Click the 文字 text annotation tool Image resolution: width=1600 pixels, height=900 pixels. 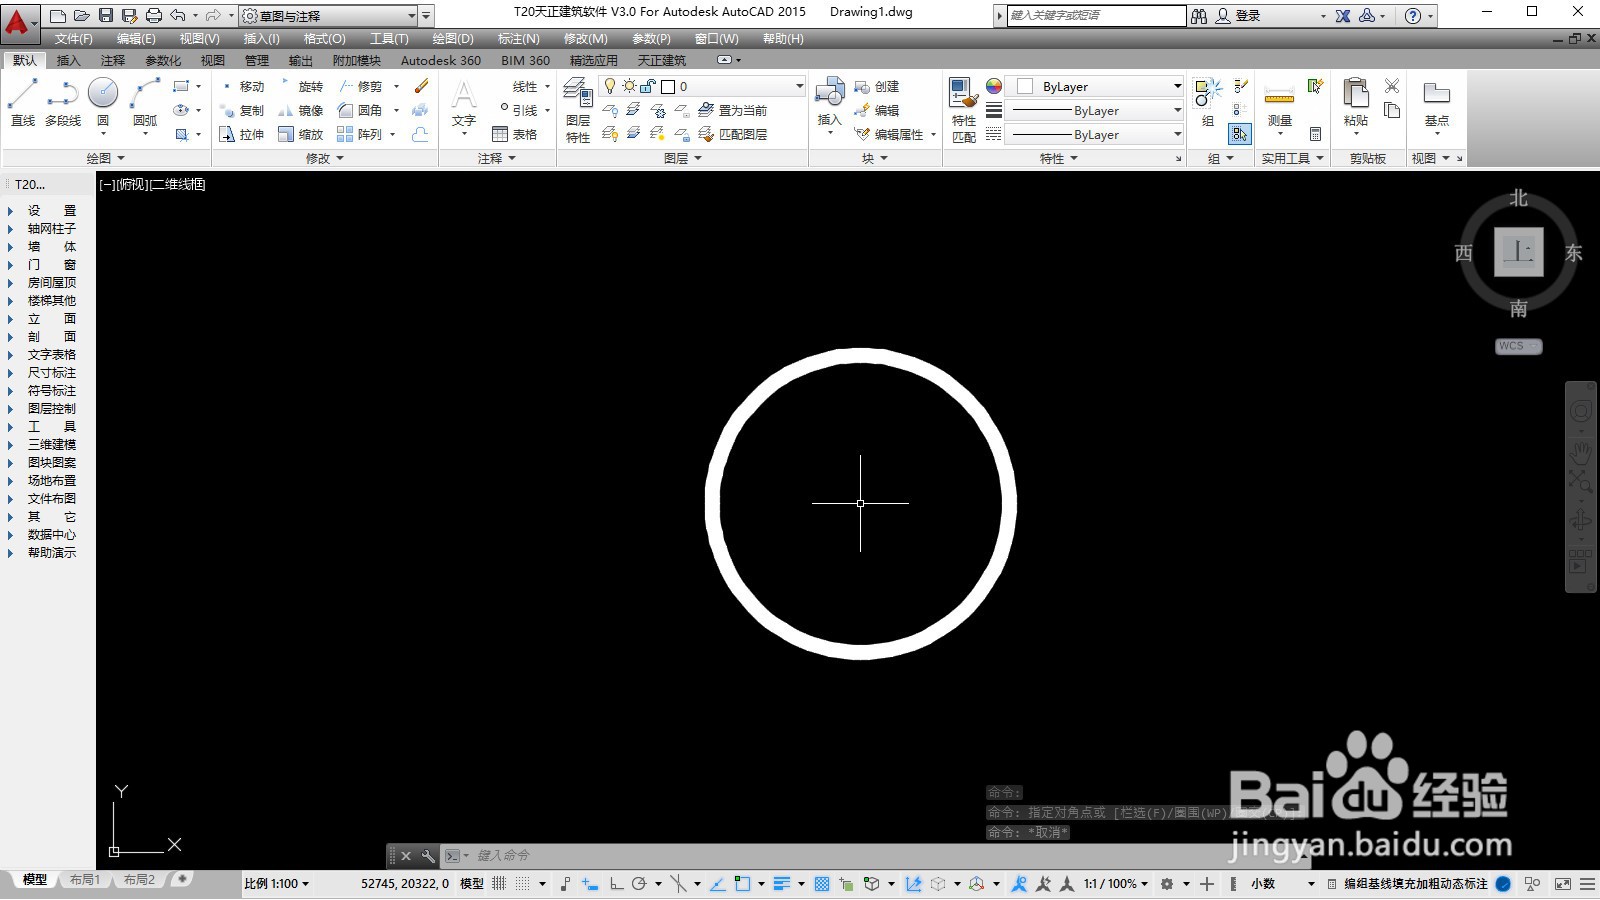tap(463, 104)
